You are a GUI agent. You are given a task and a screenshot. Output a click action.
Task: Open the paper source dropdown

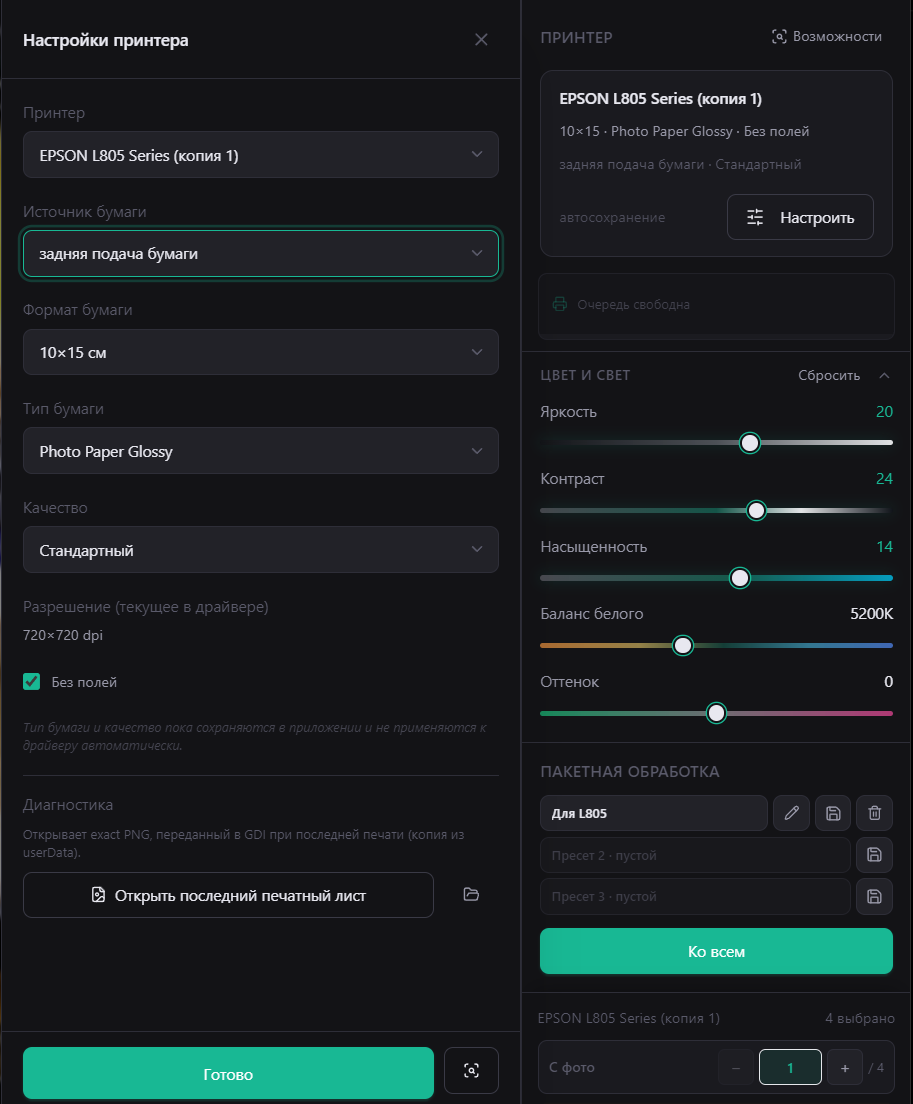point(260,253)
